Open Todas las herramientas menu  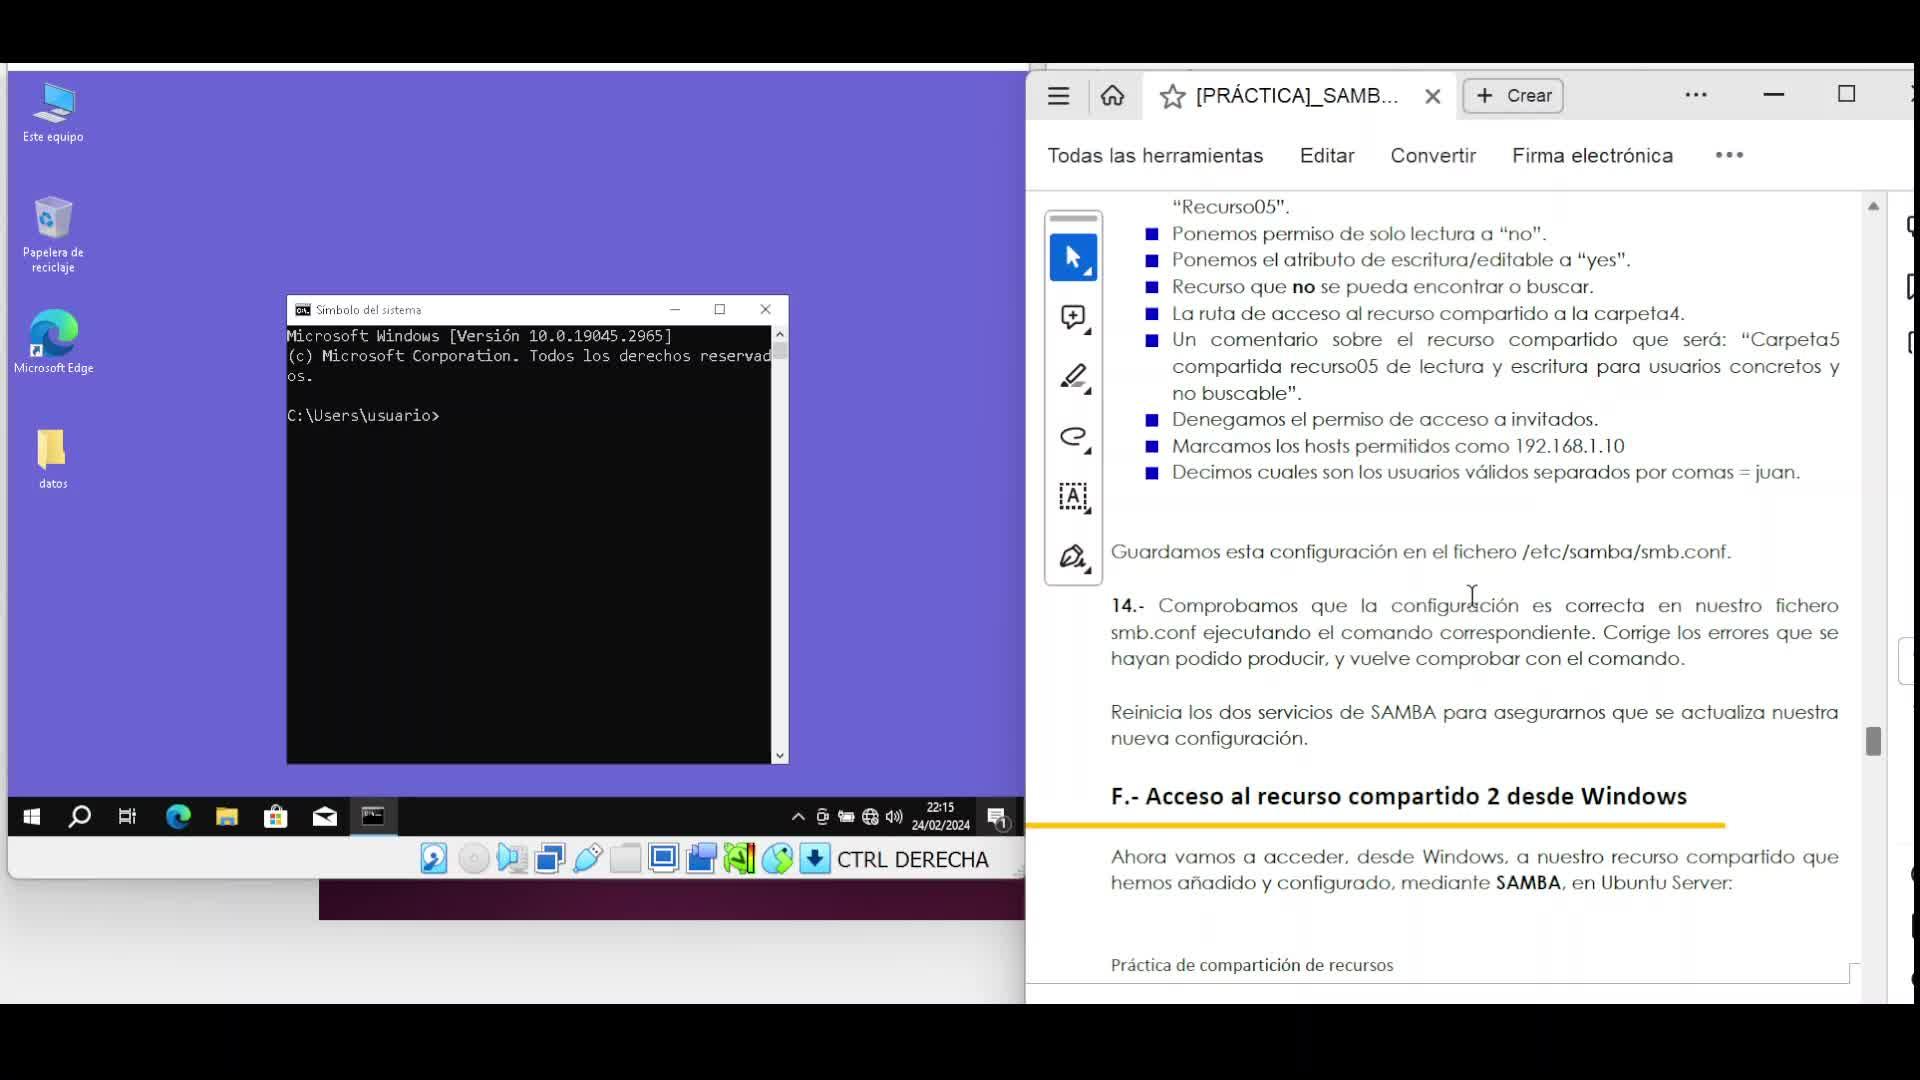(1155, 156)
